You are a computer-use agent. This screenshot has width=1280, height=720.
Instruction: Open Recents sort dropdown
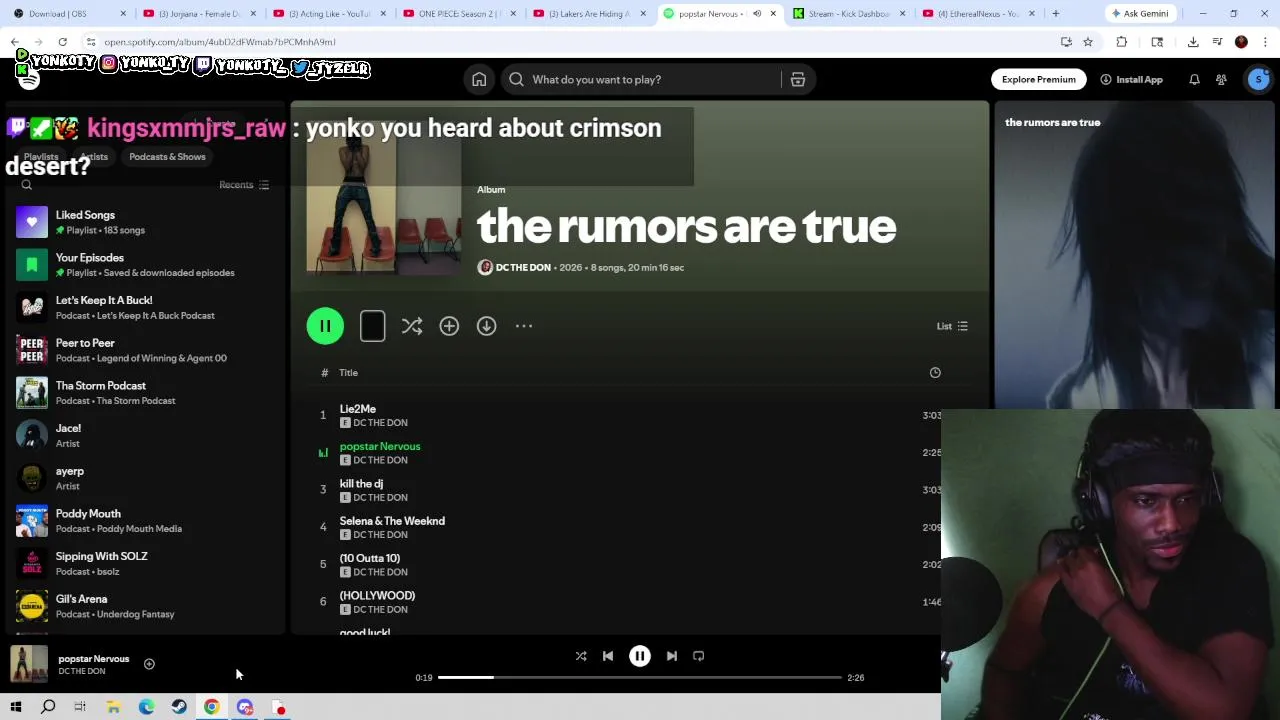click(x=244, y=185)
